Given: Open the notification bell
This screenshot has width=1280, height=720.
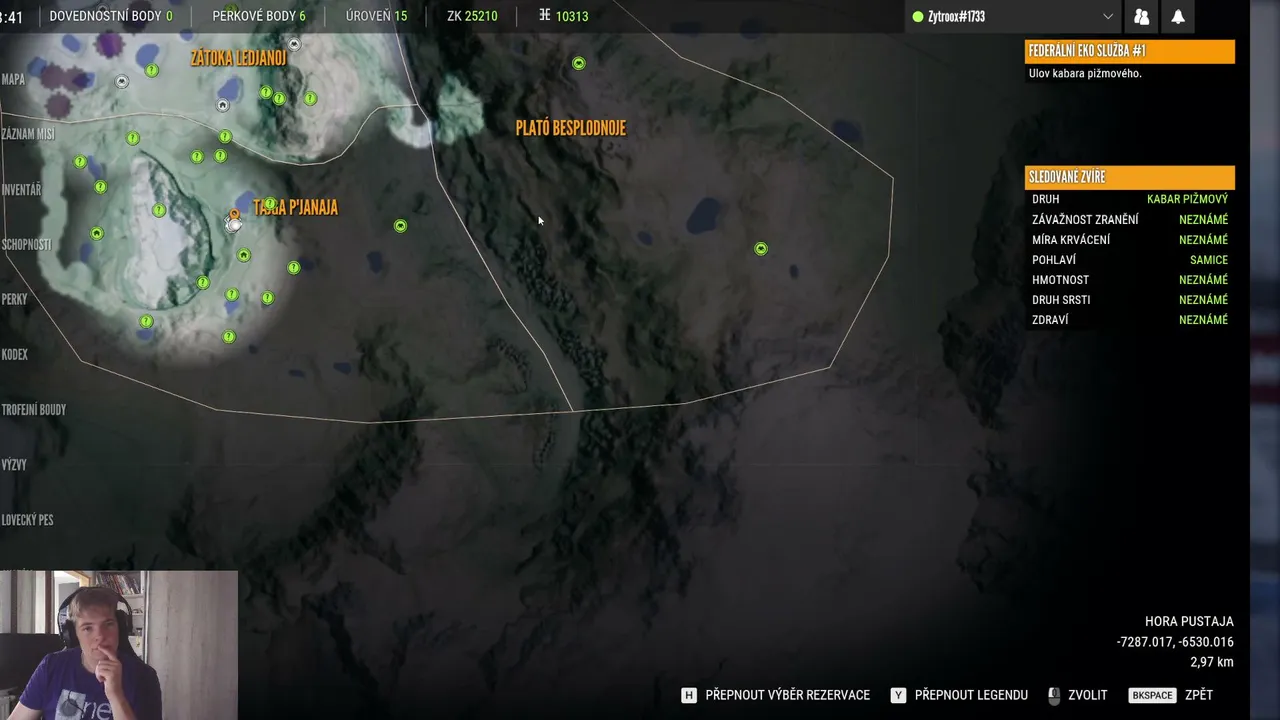Looking at the screenshot, I should [x=1178, y=17].
